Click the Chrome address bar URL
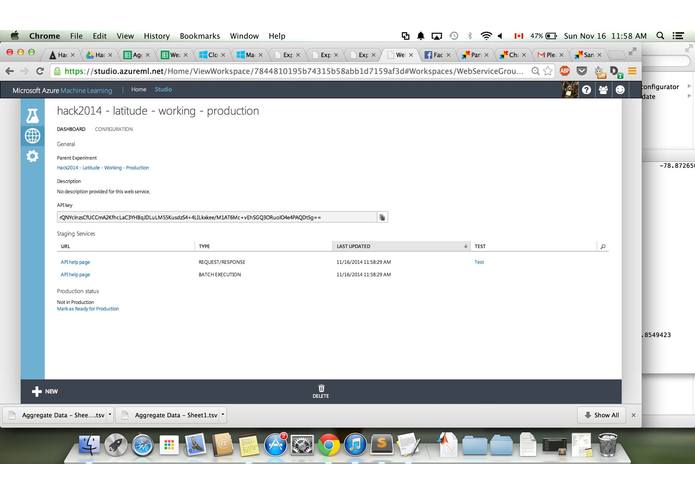695x494 pixels. [x=293, y=71]
